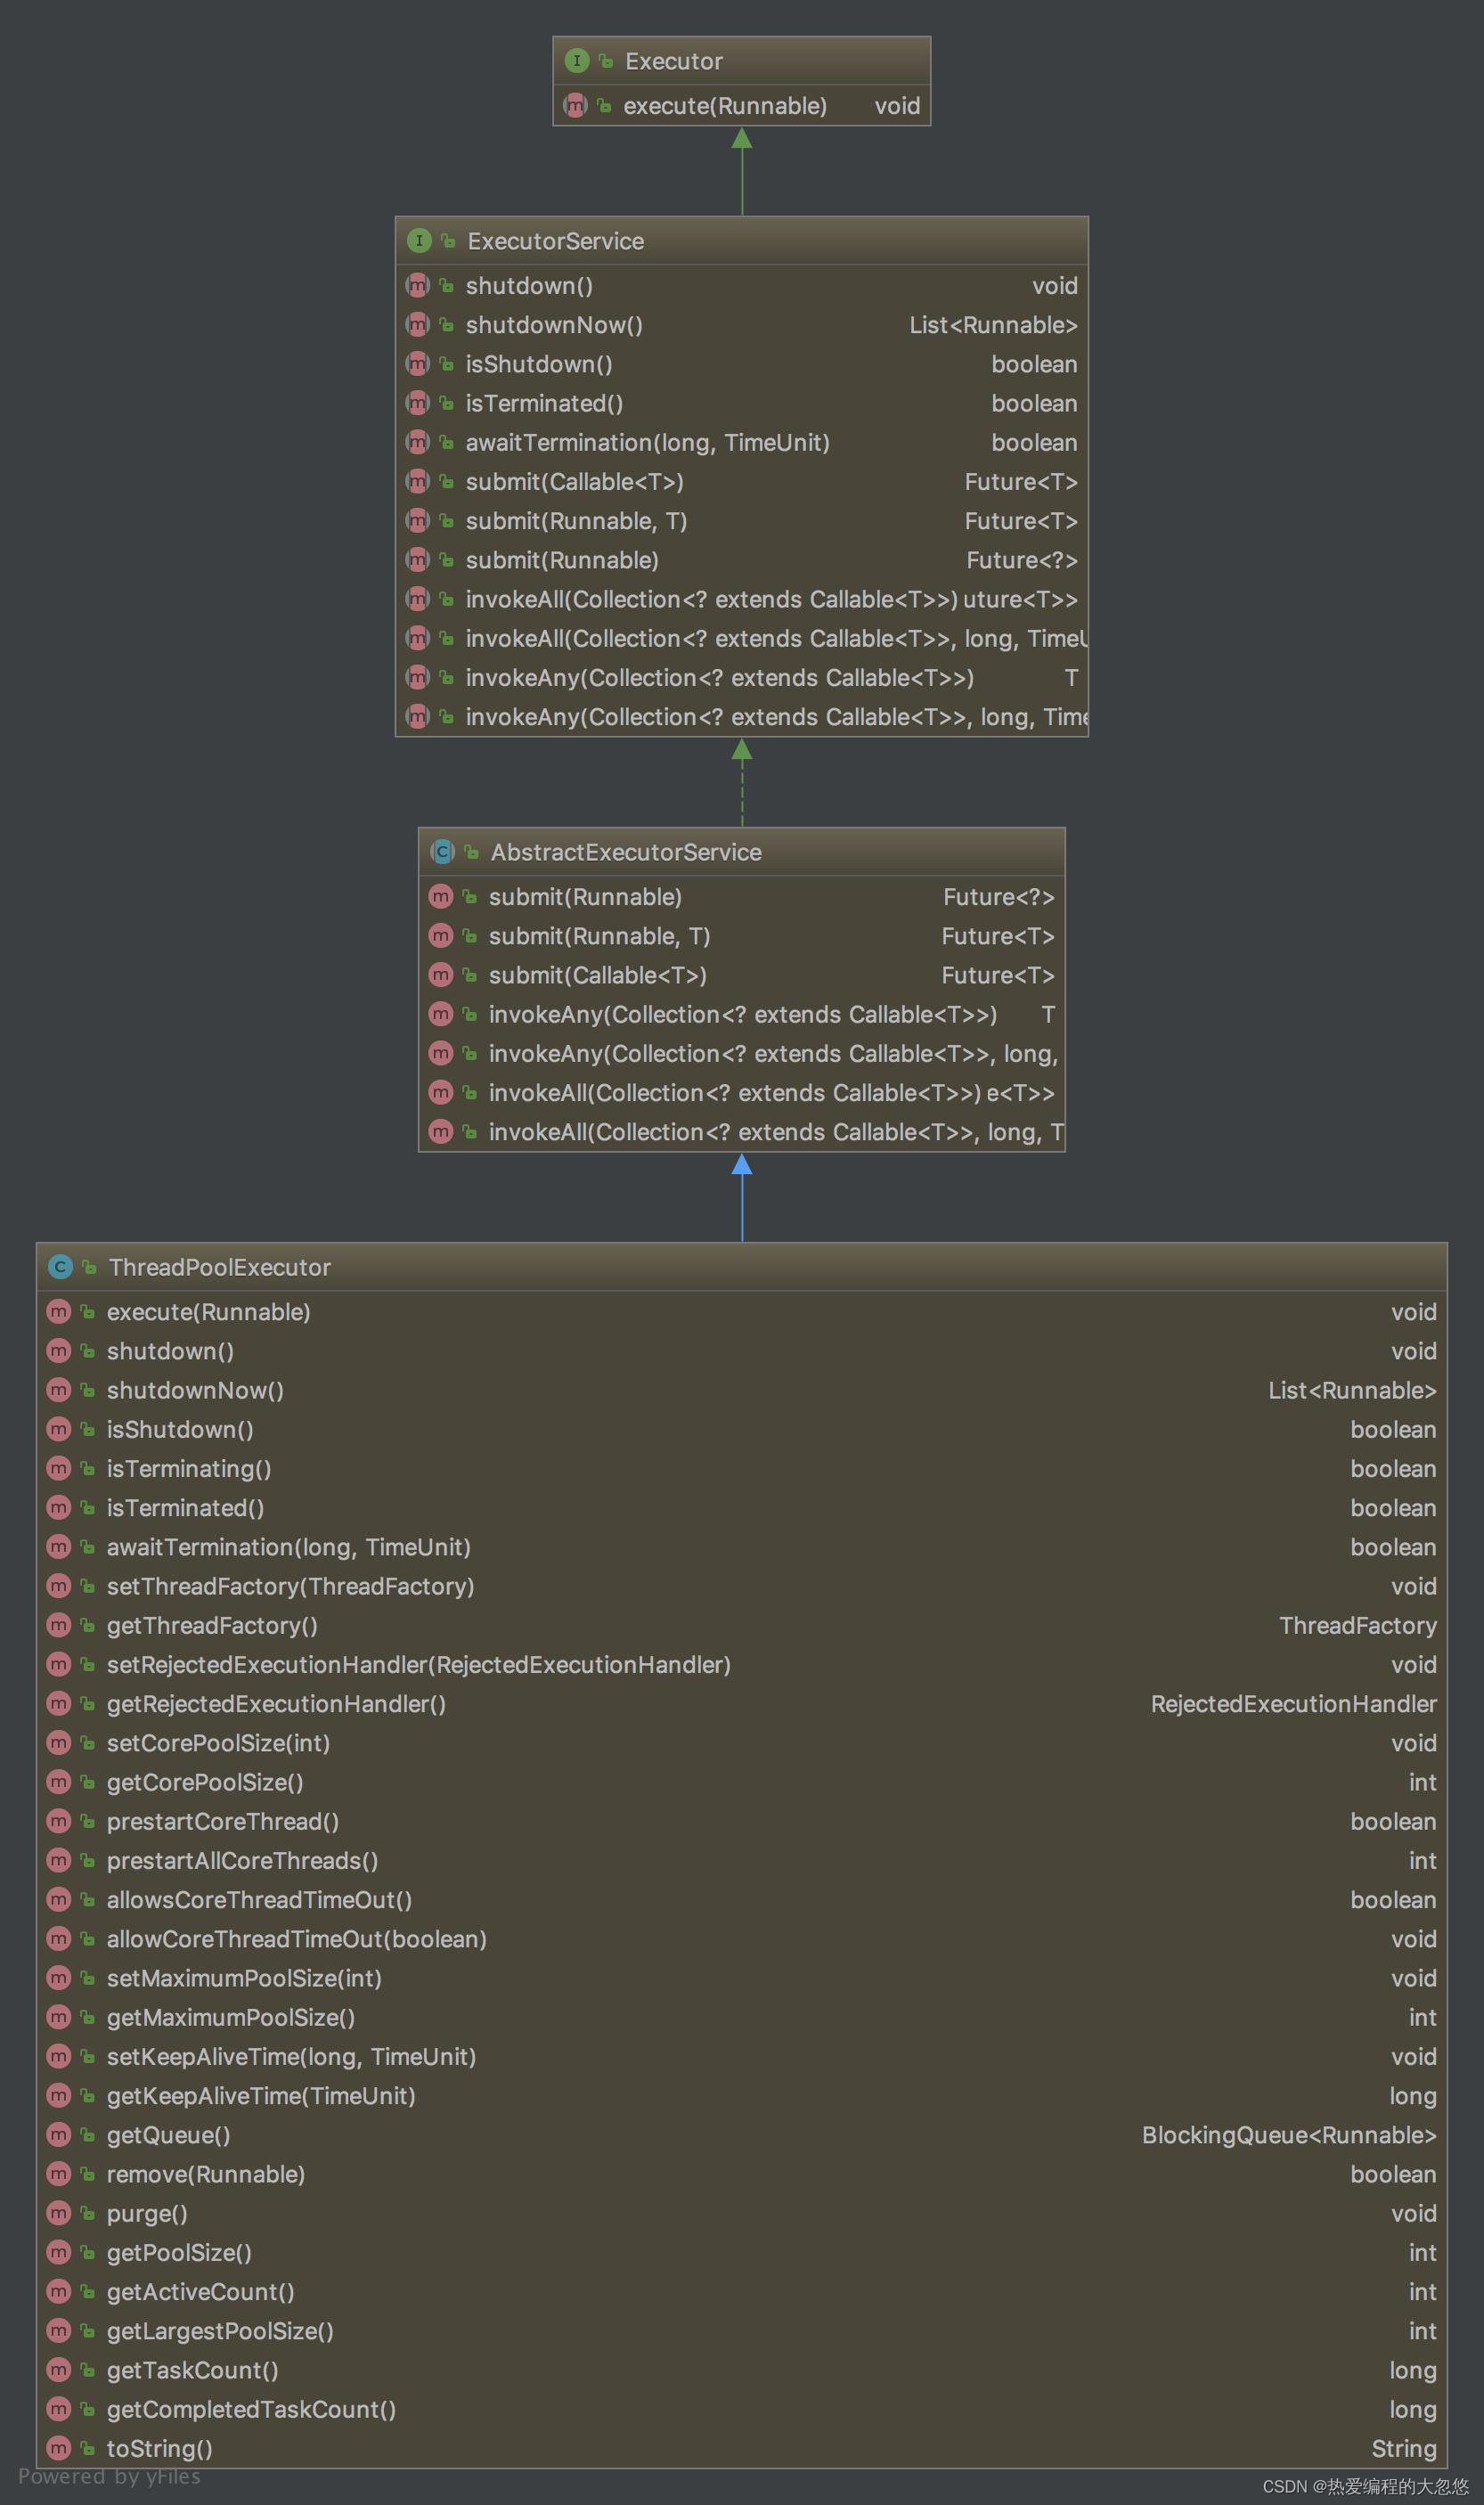This screenshot has height=2505, width=1484.
Task: Click the class icon of ThreadPoolExecutor
Action: tap(60, 1267)
